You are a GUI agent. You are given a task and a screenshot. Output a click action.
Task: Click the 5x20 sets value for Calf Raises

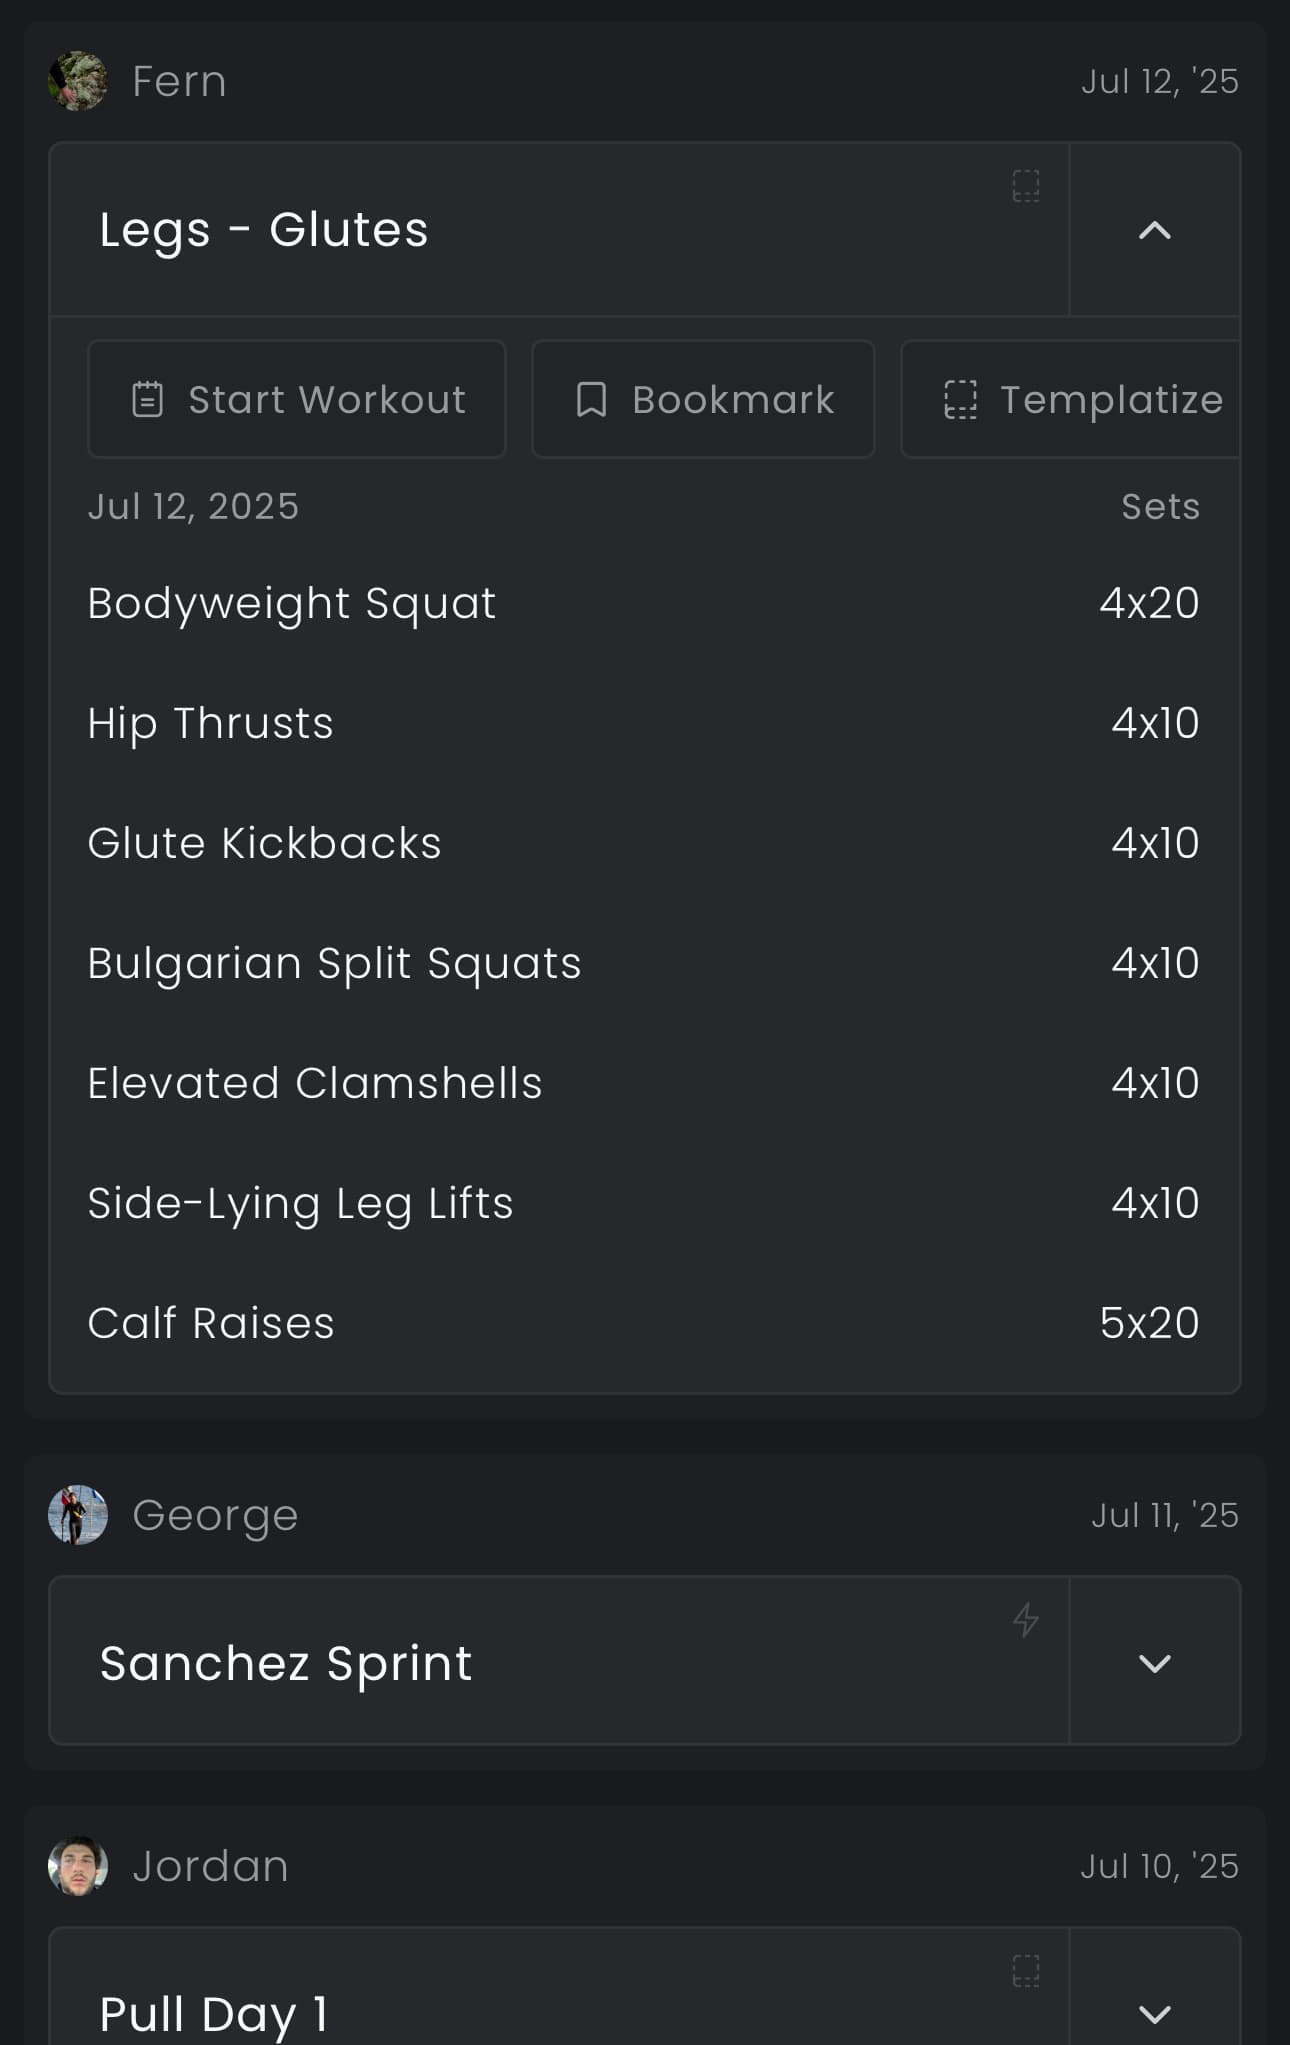[1148, 1322]
